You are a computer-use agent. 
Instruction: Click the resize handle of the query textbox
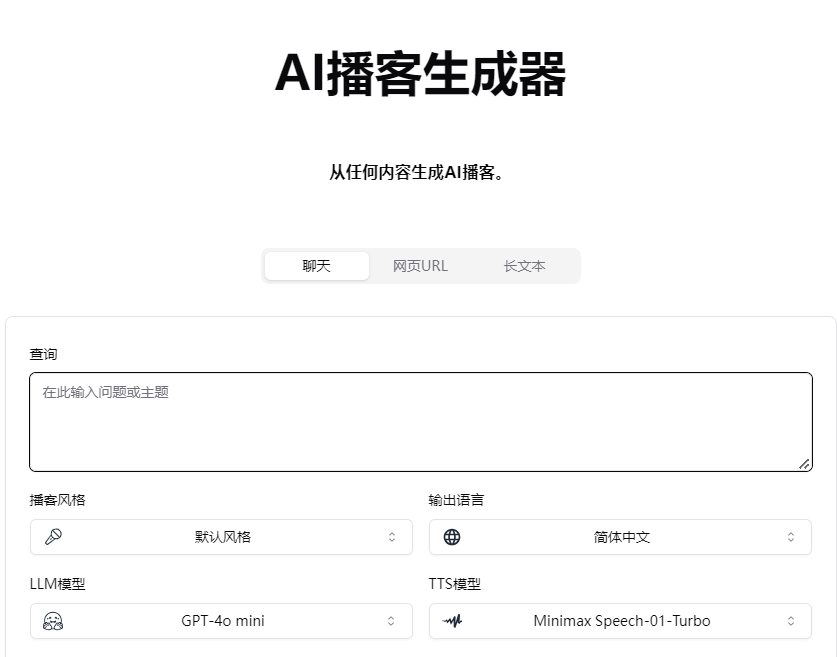click(804, 464)
